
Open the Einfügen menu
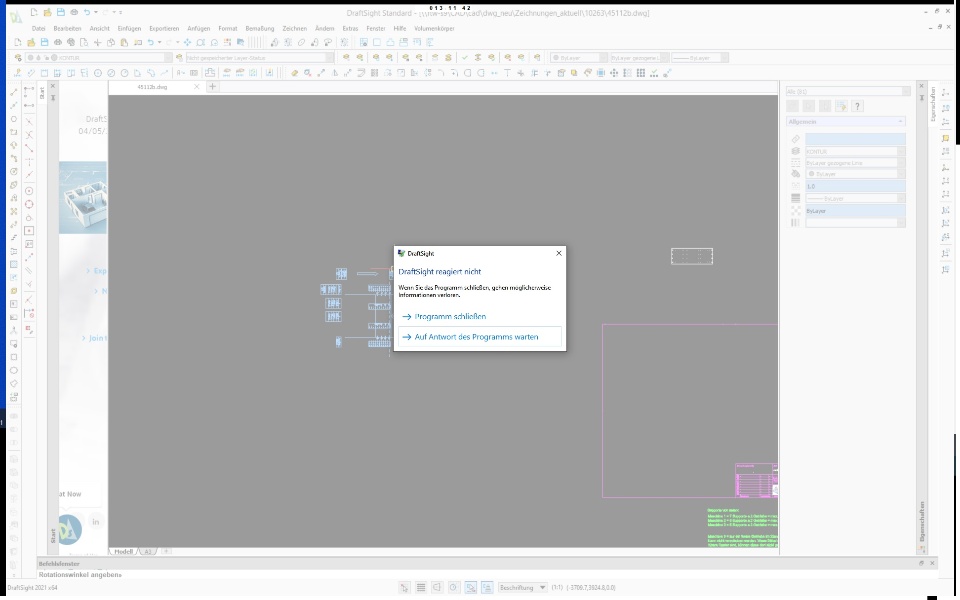129,28
